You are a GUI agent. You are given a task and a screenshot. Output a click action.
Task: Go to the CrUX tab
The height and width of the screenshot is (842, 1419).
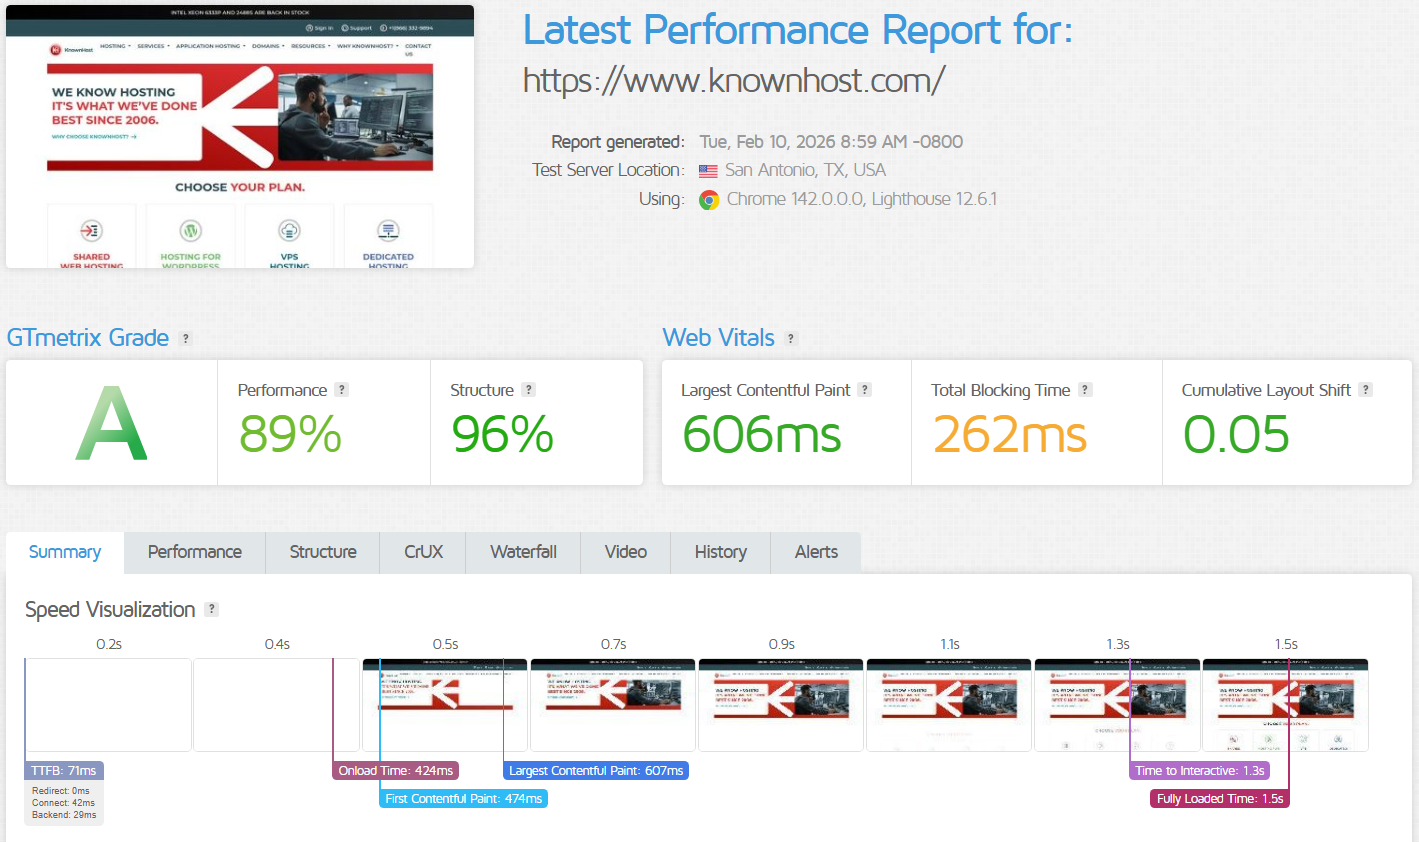pyautogui.click(x=423, y=552)
